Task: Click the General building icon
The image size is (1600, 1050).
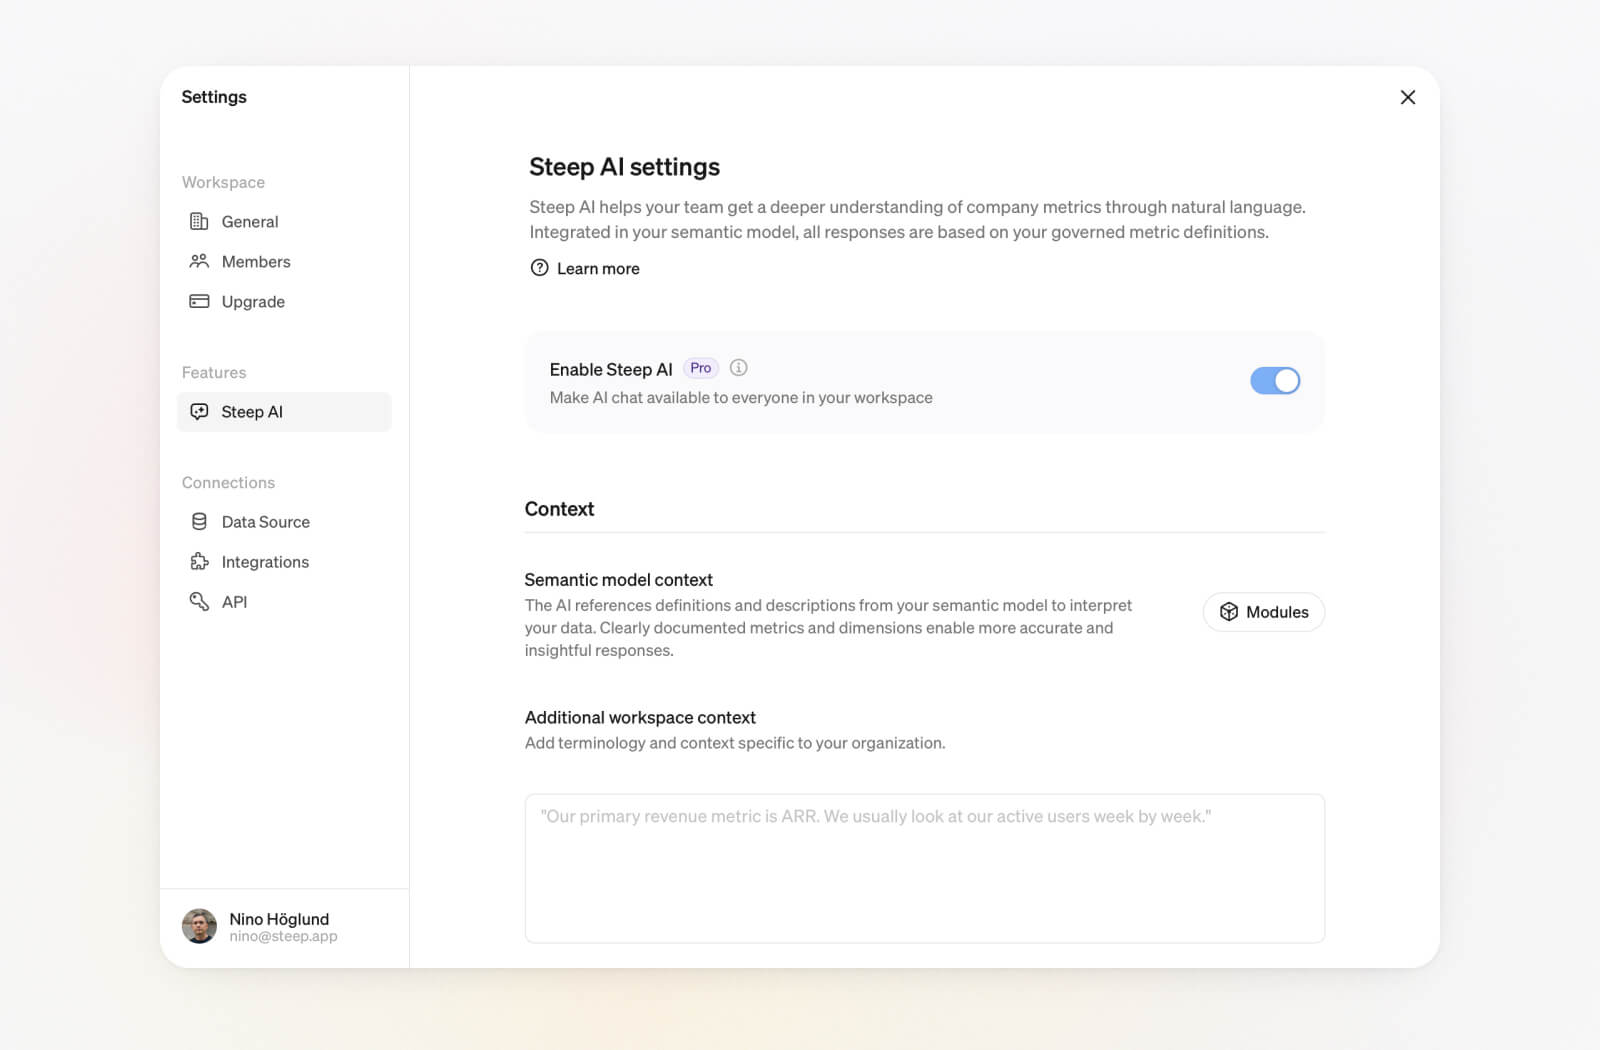Action: click(x=199, y=221)
